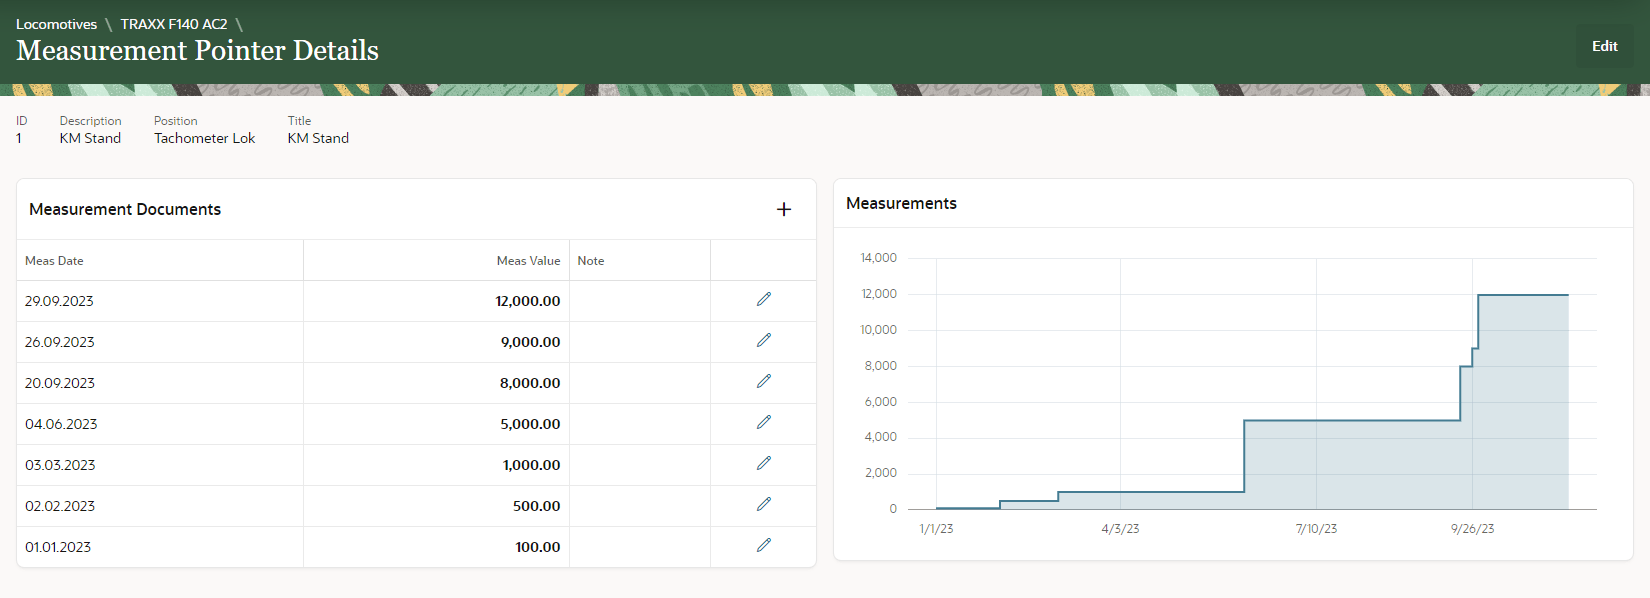Edit the 01.01.2023 measurement record
Viewport: 1650px width, 598px height.
point(764,545)
